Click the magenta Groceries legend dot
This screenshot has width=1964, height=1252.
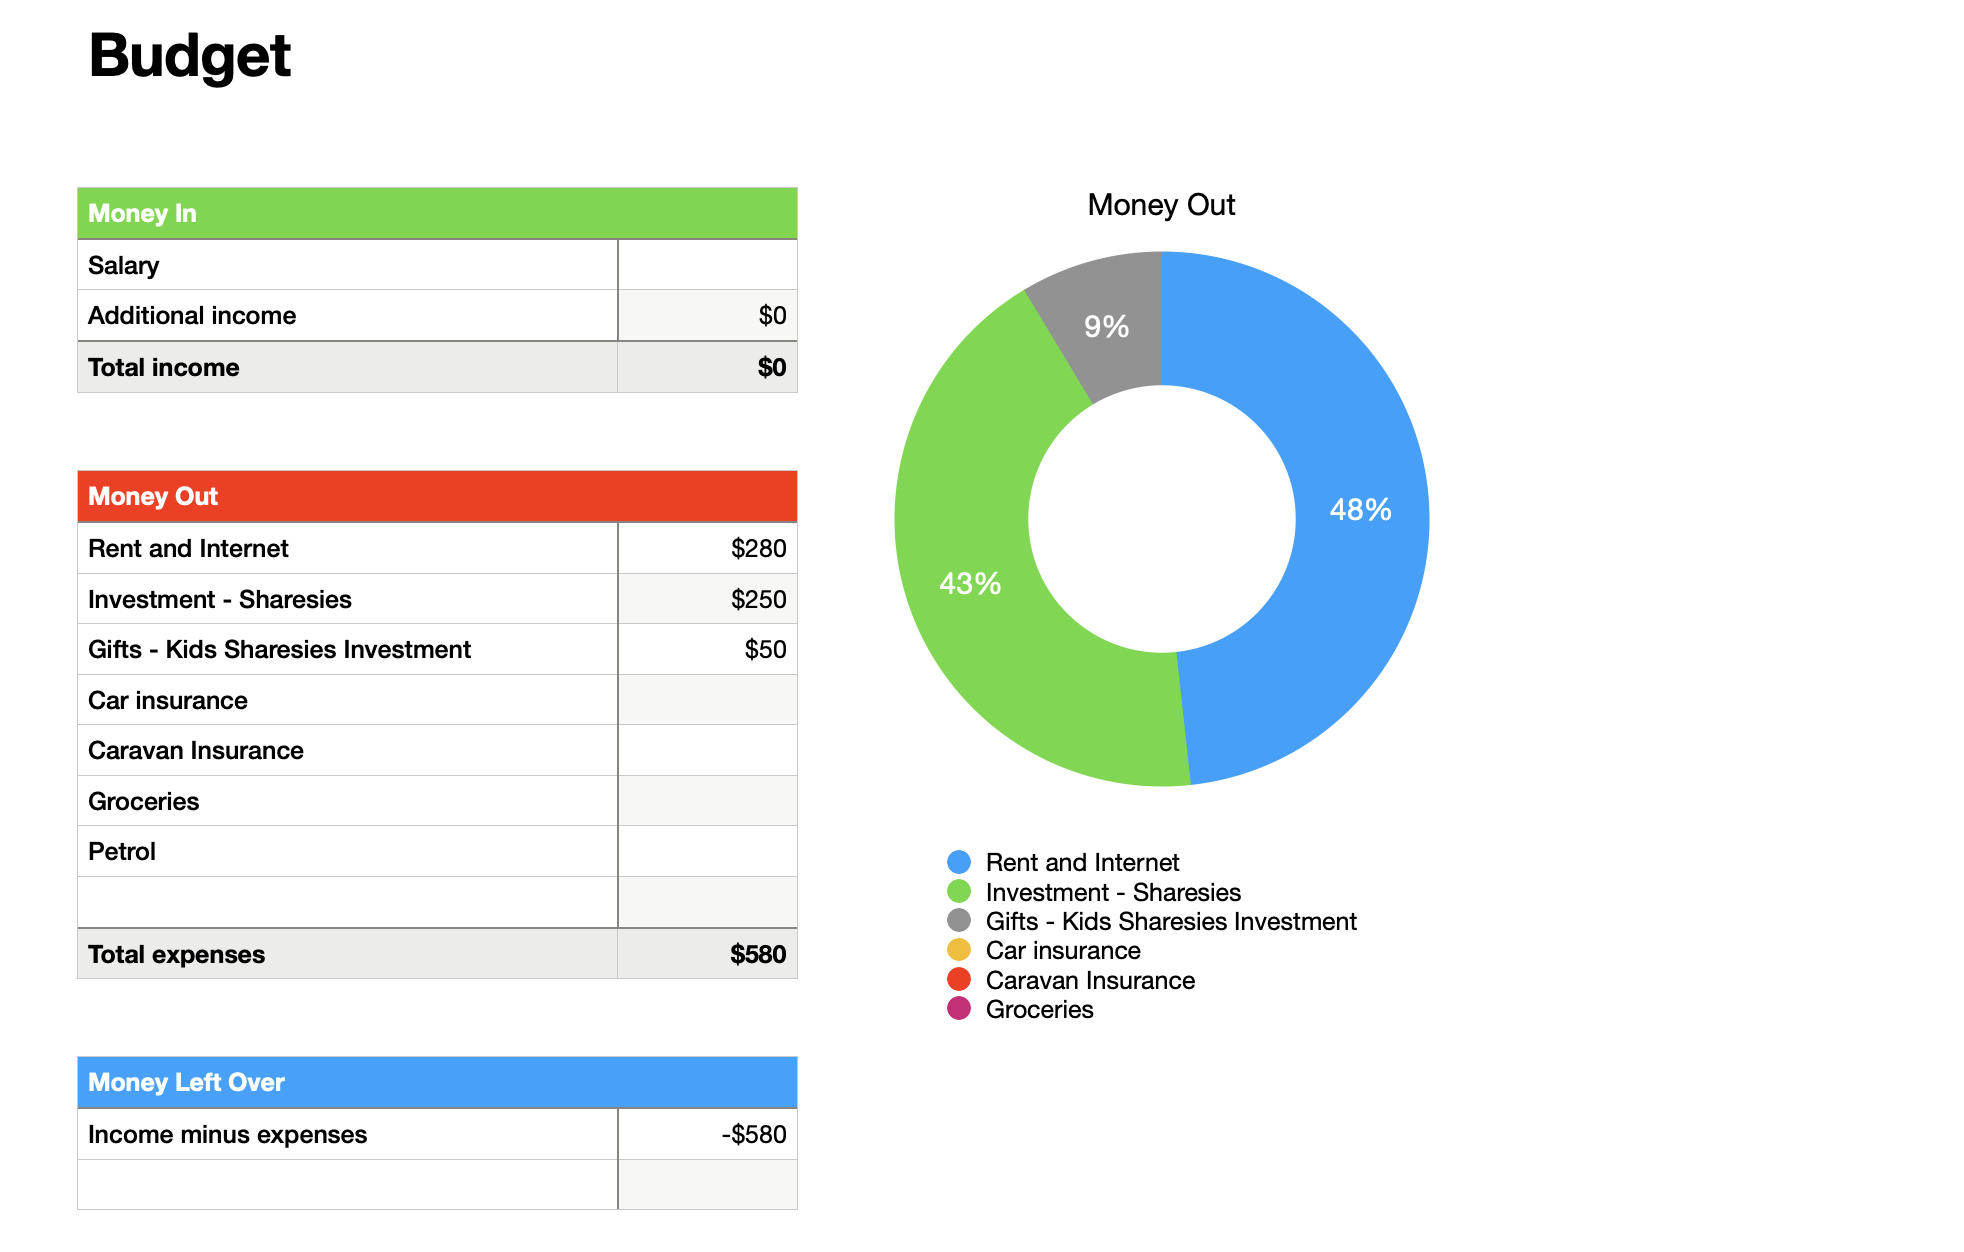point(959,1008)
